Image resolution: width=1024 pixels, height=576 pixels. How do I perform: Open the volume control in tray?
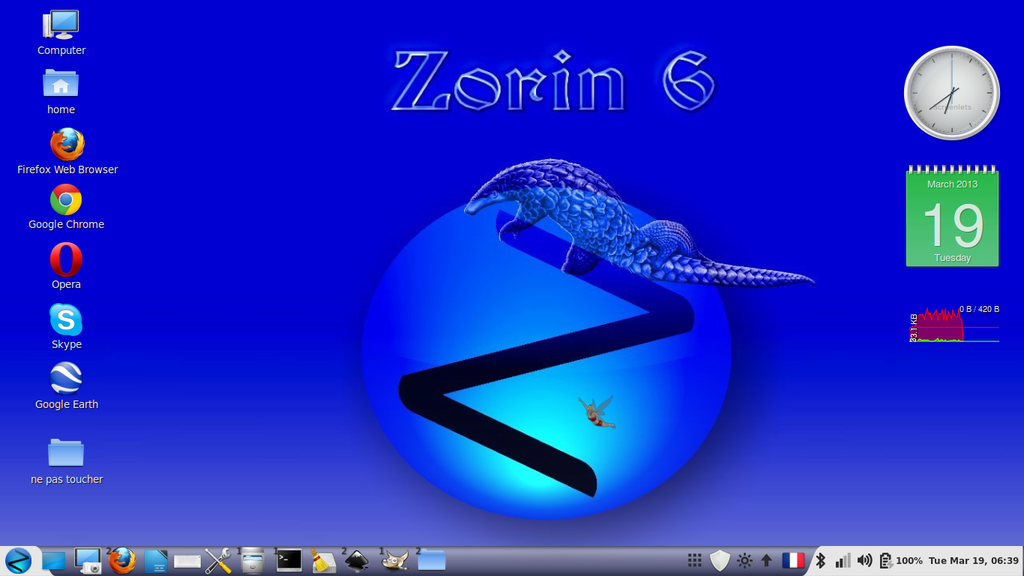[864, 561]
